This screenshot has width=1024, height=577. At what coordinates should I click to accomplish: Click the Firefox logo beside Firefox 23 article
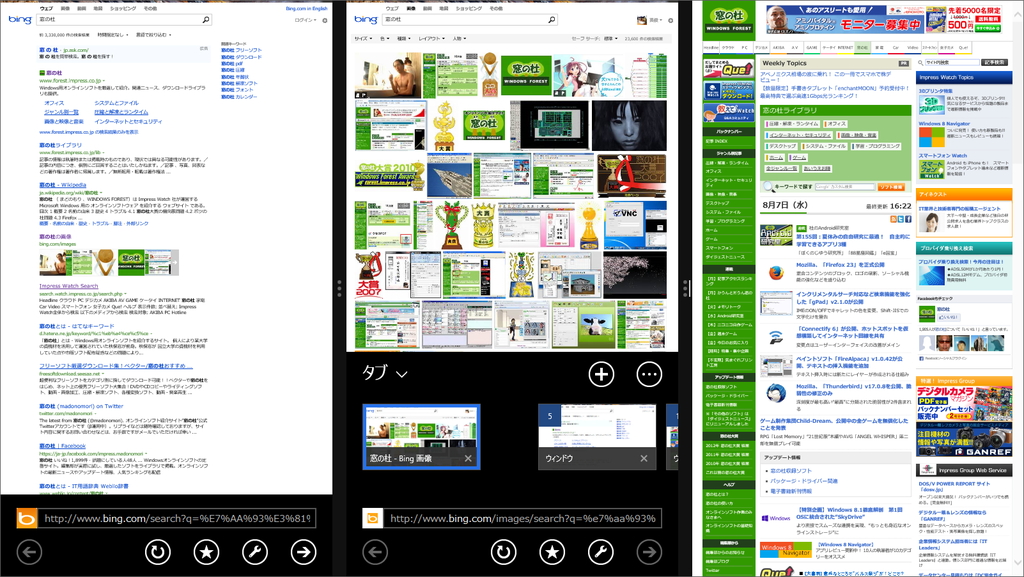click(x=776, y=273)
